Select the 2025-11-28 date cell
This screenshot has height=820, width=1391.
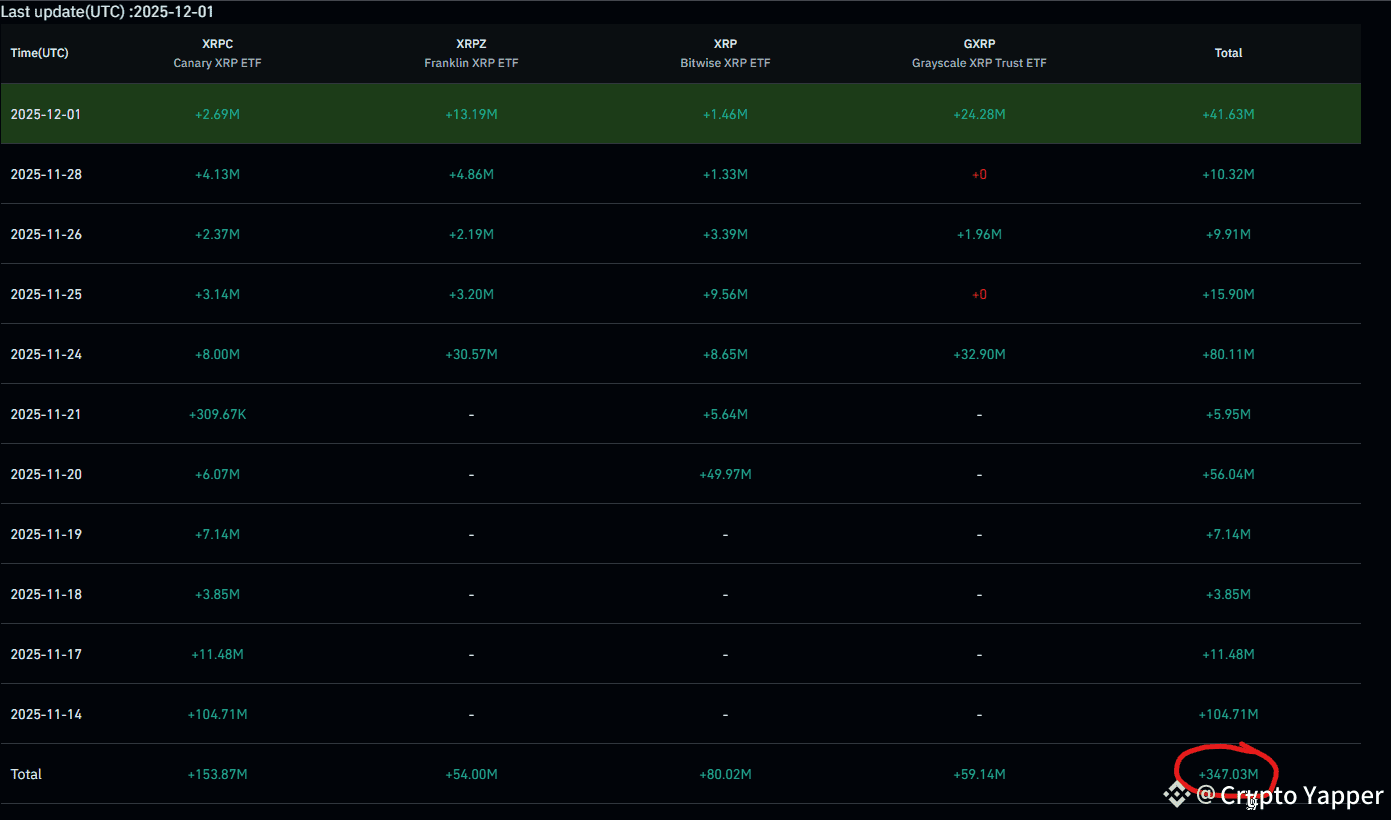[46, 174]
